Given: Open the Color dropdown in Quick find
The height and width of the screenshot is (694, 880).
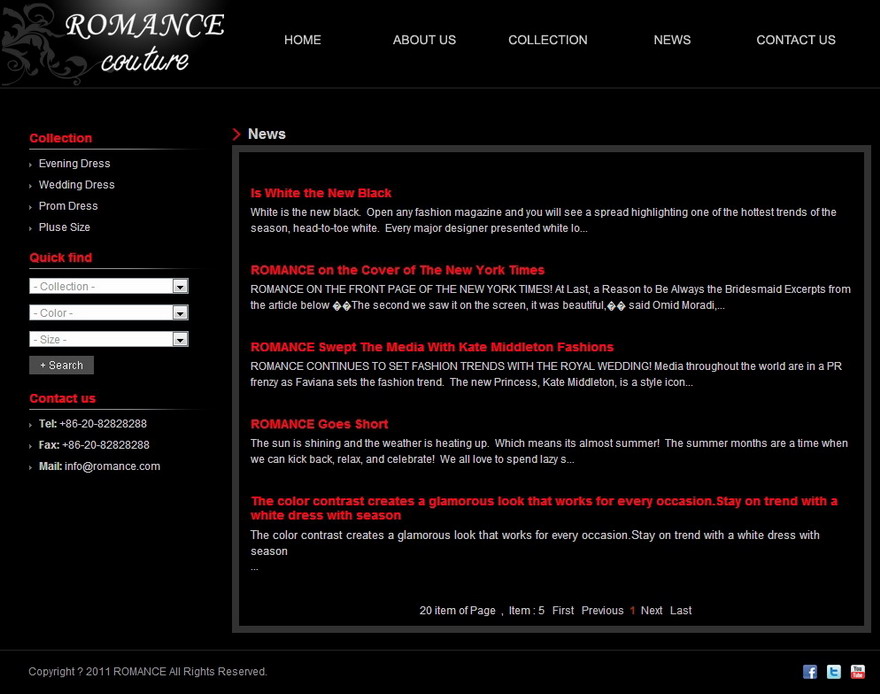Looking at the screenshot, I should click(109, 312).
